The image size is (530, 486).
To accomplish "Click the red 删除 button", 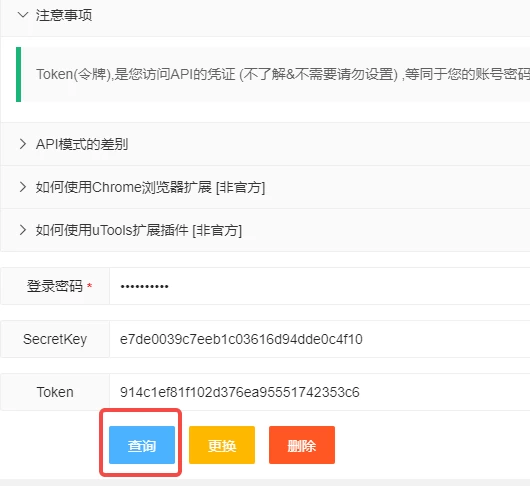I will pos(302,445).
